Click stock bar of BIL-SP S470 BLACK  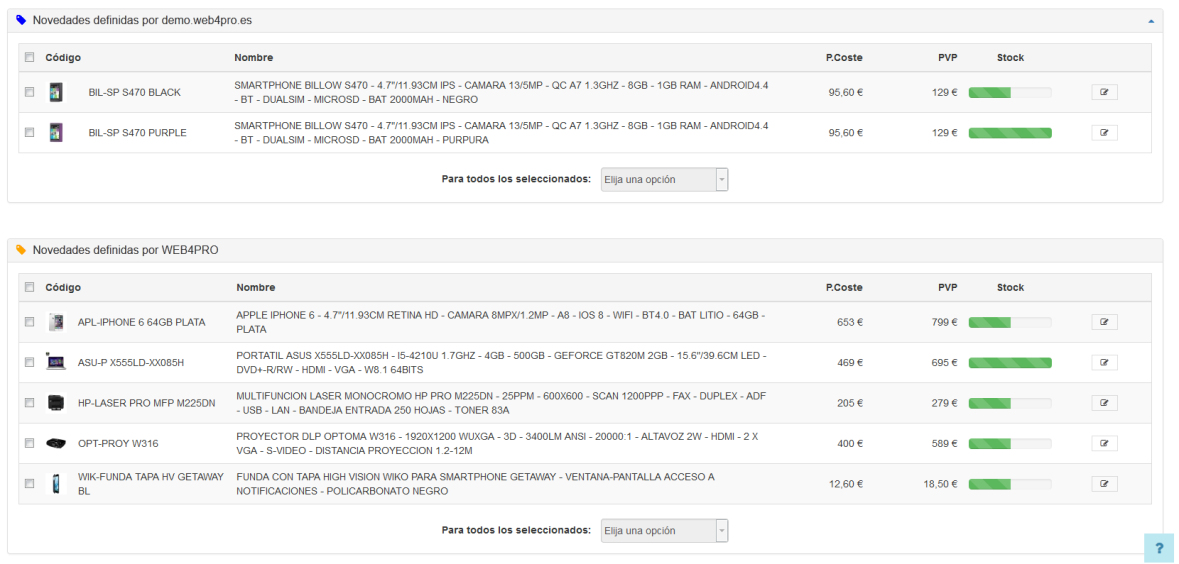pos(1010,92)
